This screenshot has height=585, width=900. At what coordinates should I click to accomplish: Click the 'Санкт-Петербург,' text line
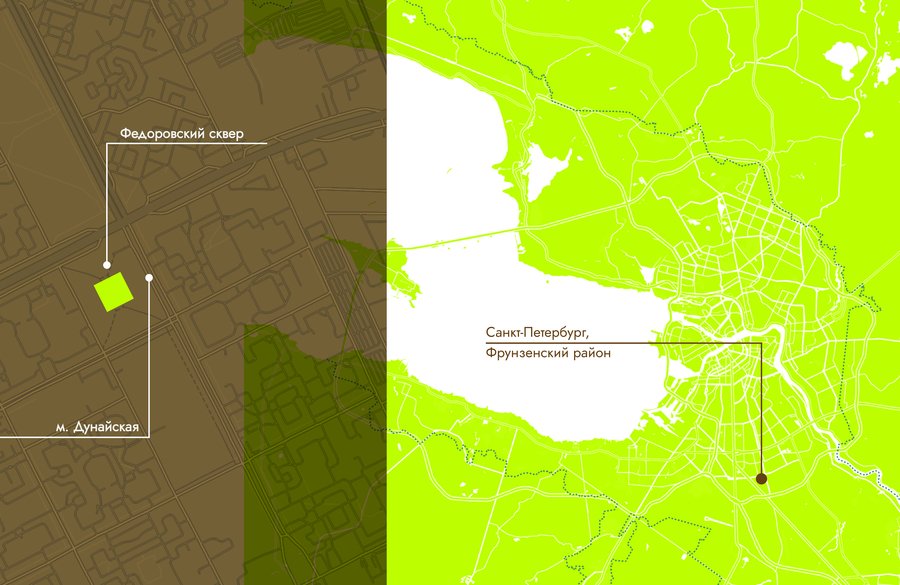(x=538, y=332)
